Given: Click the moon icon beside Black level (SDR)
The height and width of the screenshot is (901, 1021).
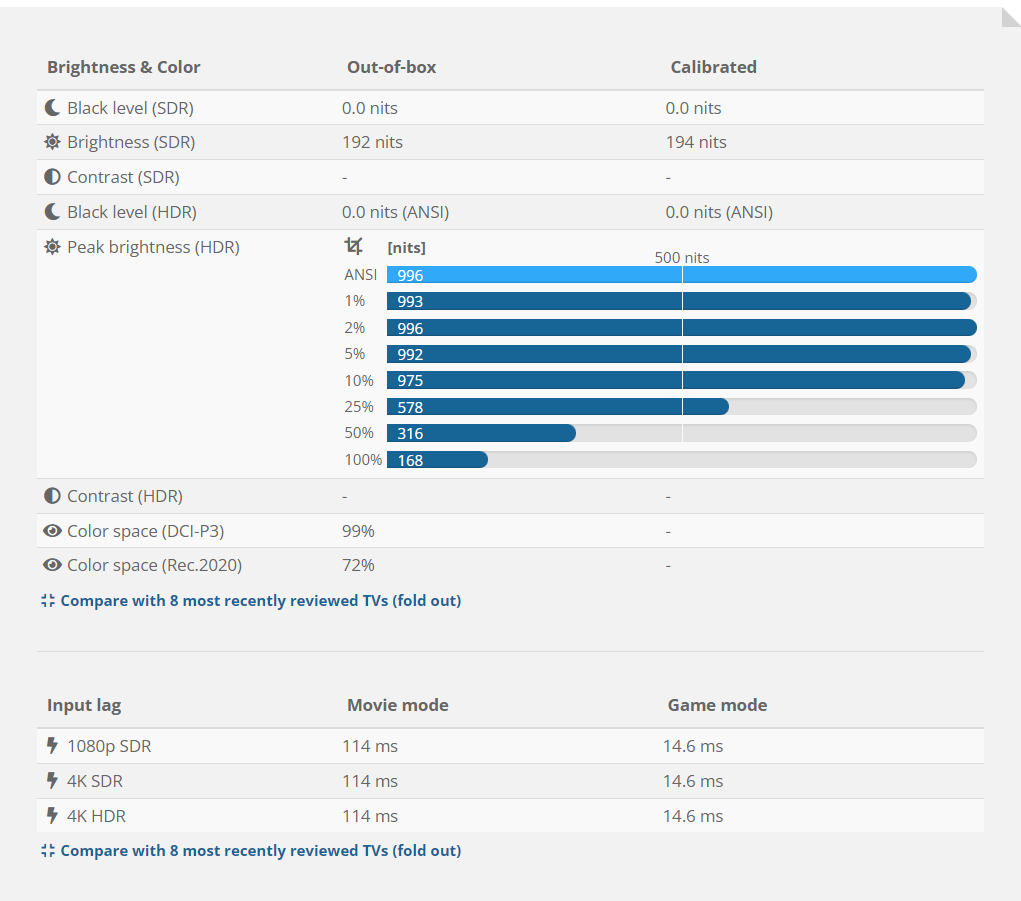Looking at the screenshot, I should pos(52,108).
